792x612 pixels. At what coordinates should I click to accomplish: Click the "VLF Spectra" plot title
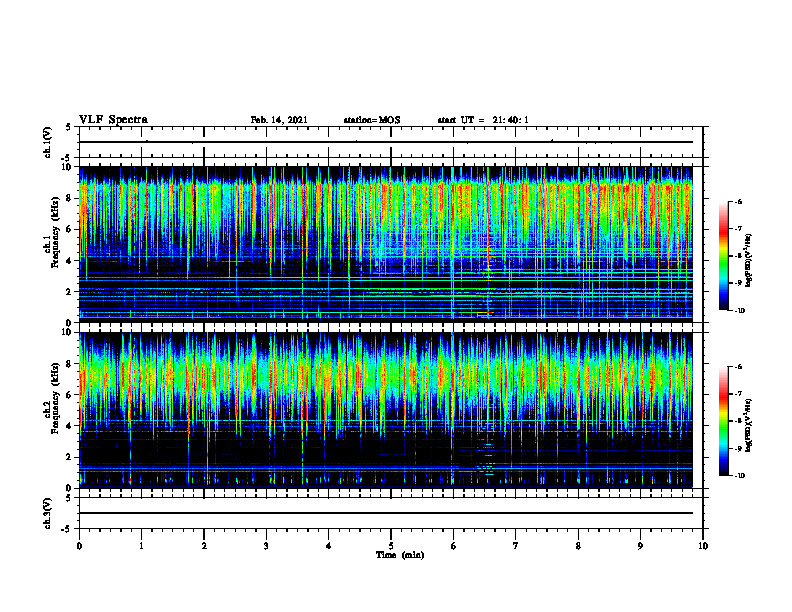coord(113,120)
